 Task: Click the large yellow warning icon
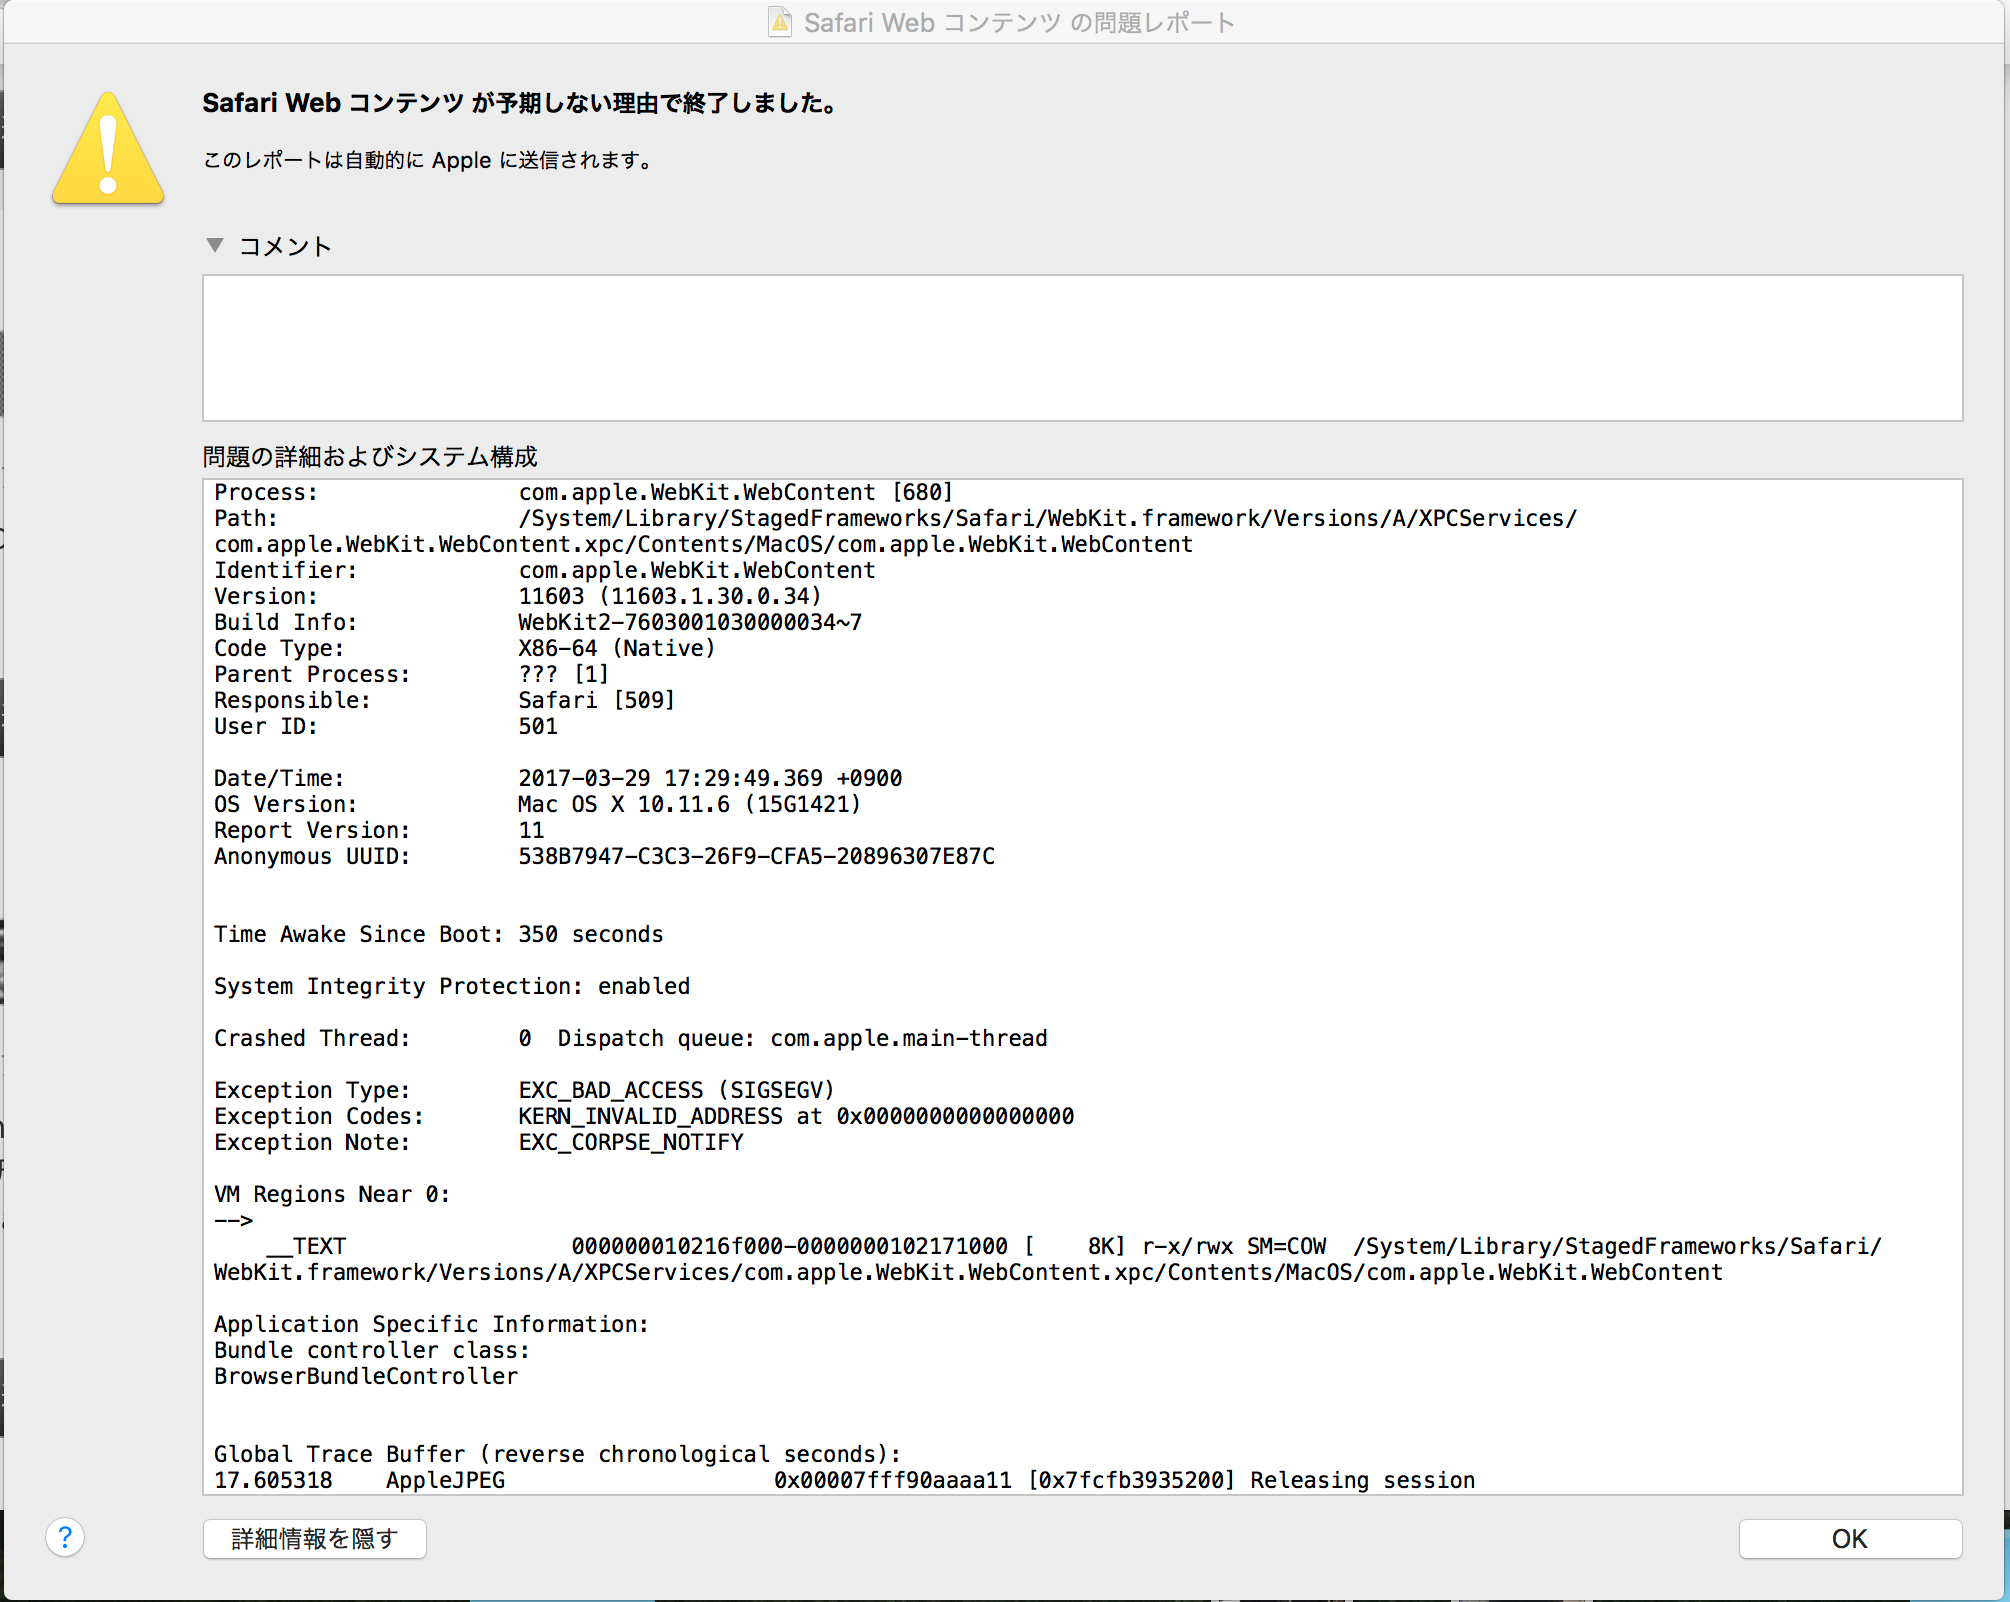[108, 150]
